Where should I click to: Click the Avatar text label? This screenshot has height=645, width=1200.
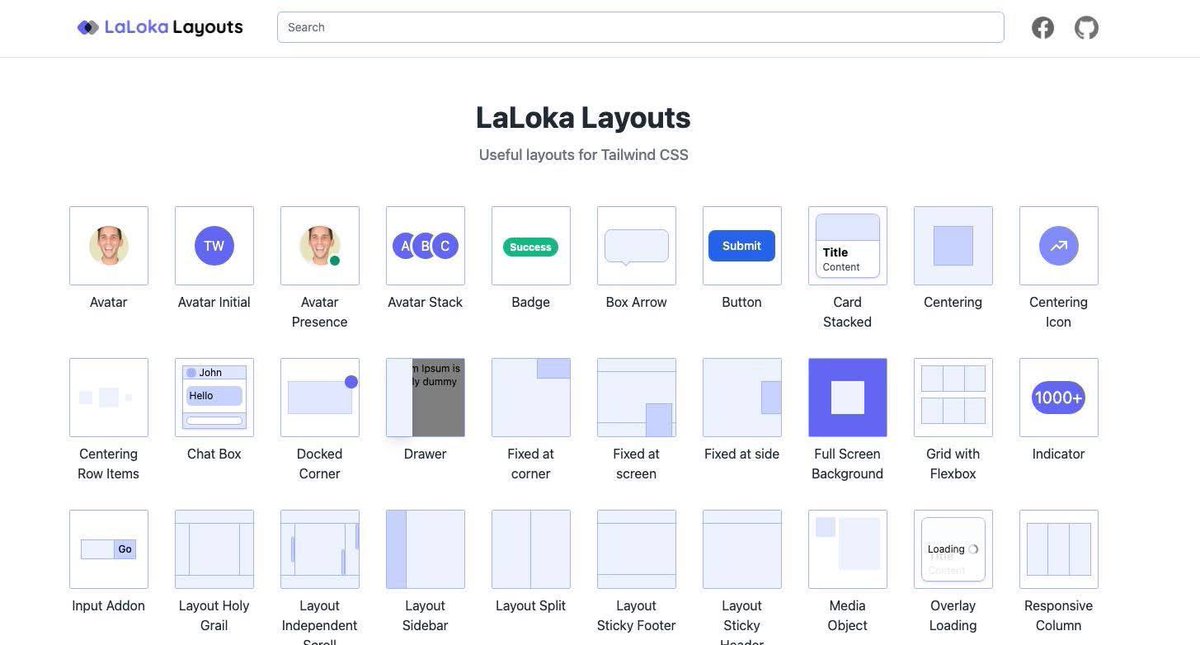tap(109, 302)
